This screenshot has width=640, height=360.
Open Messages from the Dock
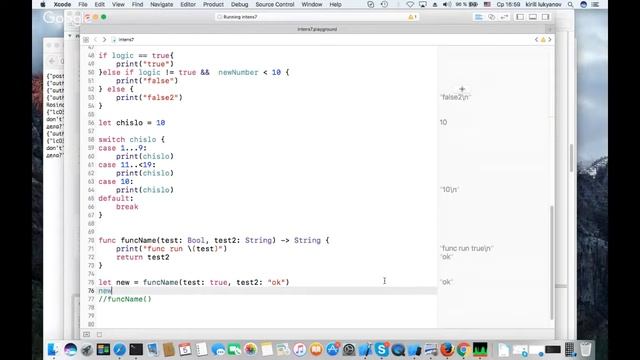(218, 349)
